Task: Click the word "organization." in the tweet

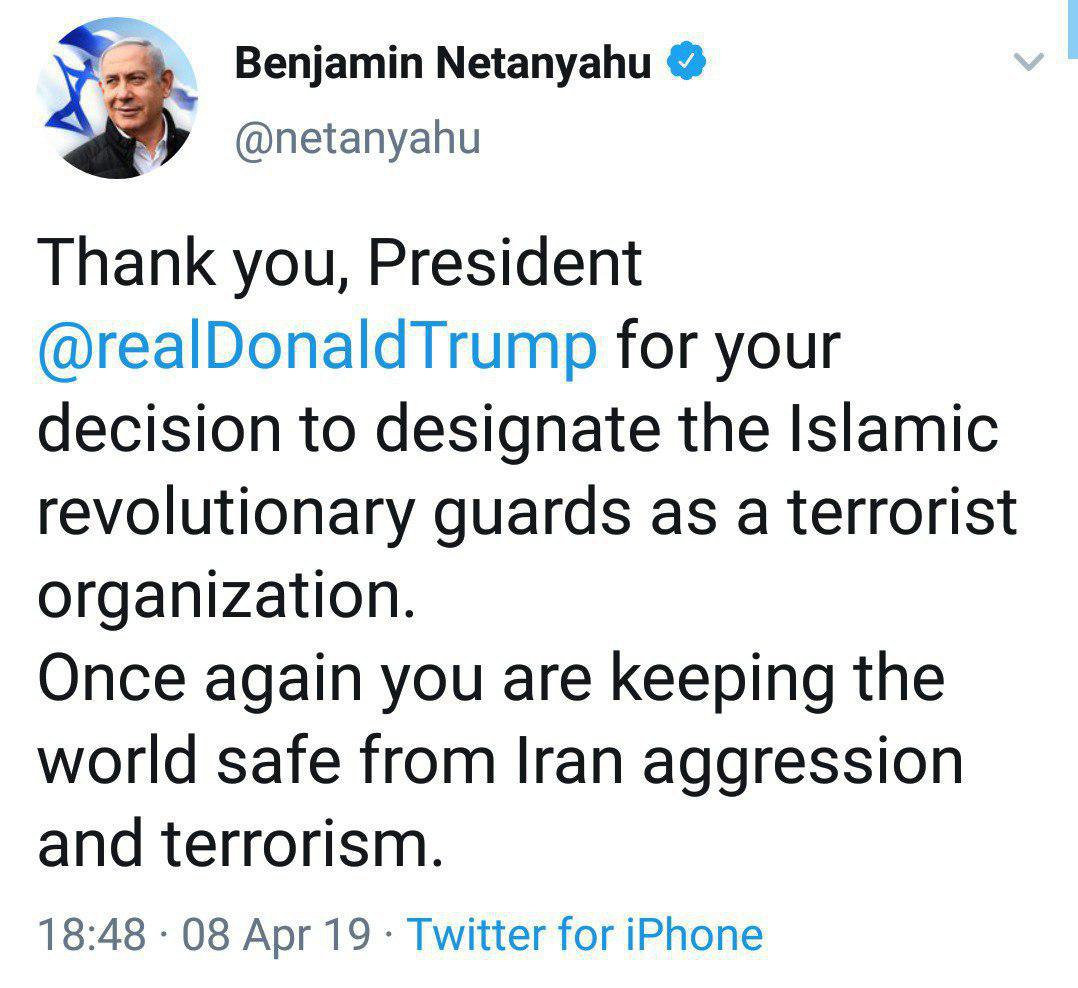Action: pyautogui.click(x=225, y=597)
